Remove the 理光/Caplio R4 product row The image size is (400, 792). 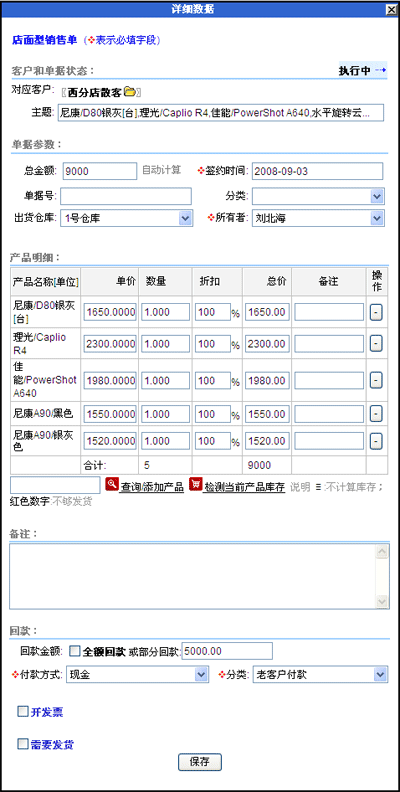click(375, 344)
